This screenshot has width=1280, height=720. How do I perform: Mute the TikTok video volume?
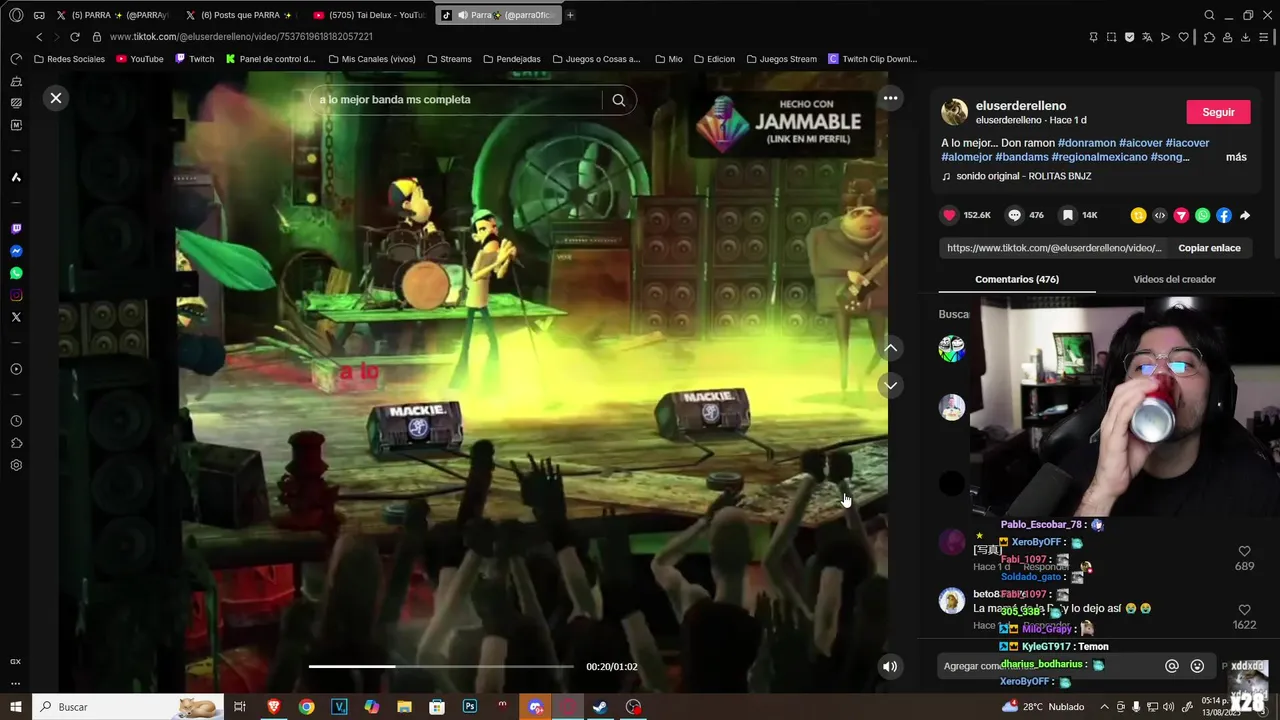click(x=889, y=667)
